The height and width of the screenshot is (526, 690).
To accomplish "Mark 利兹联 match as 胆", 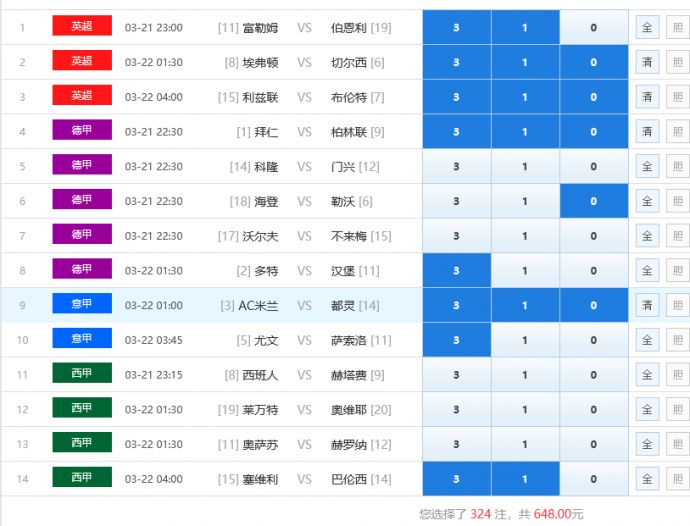I will pos(677,97).
